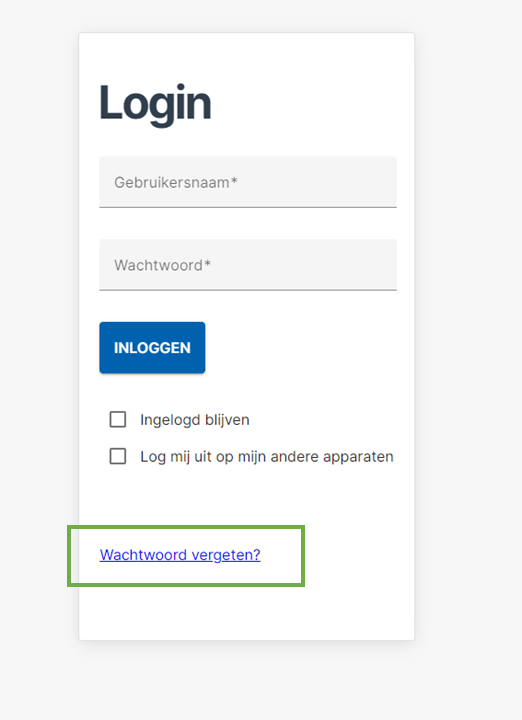Click the underline of the Wachtwoord field
The height and width of the screenshot is (720, 522).
pos(248,290)
